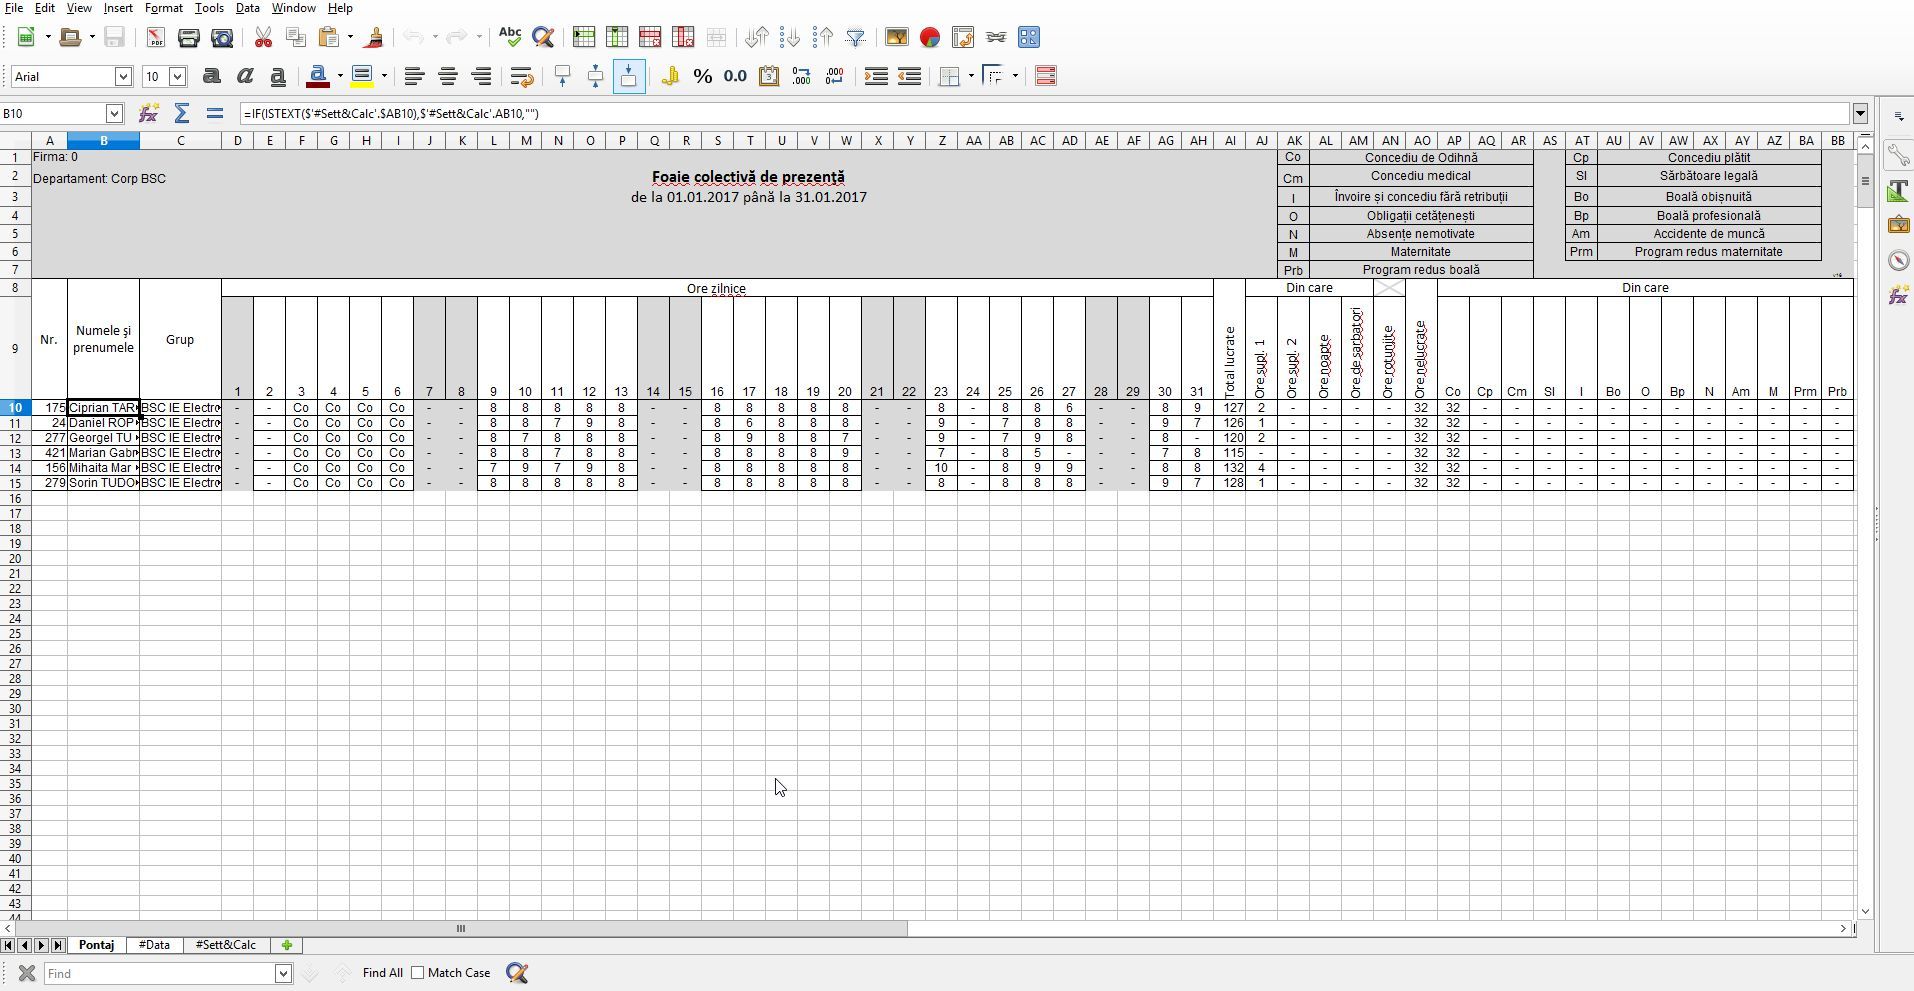The height and width of the screenshot is (991, 1914).
Task: Align cell content left
Action: click(x=414, y=76)
